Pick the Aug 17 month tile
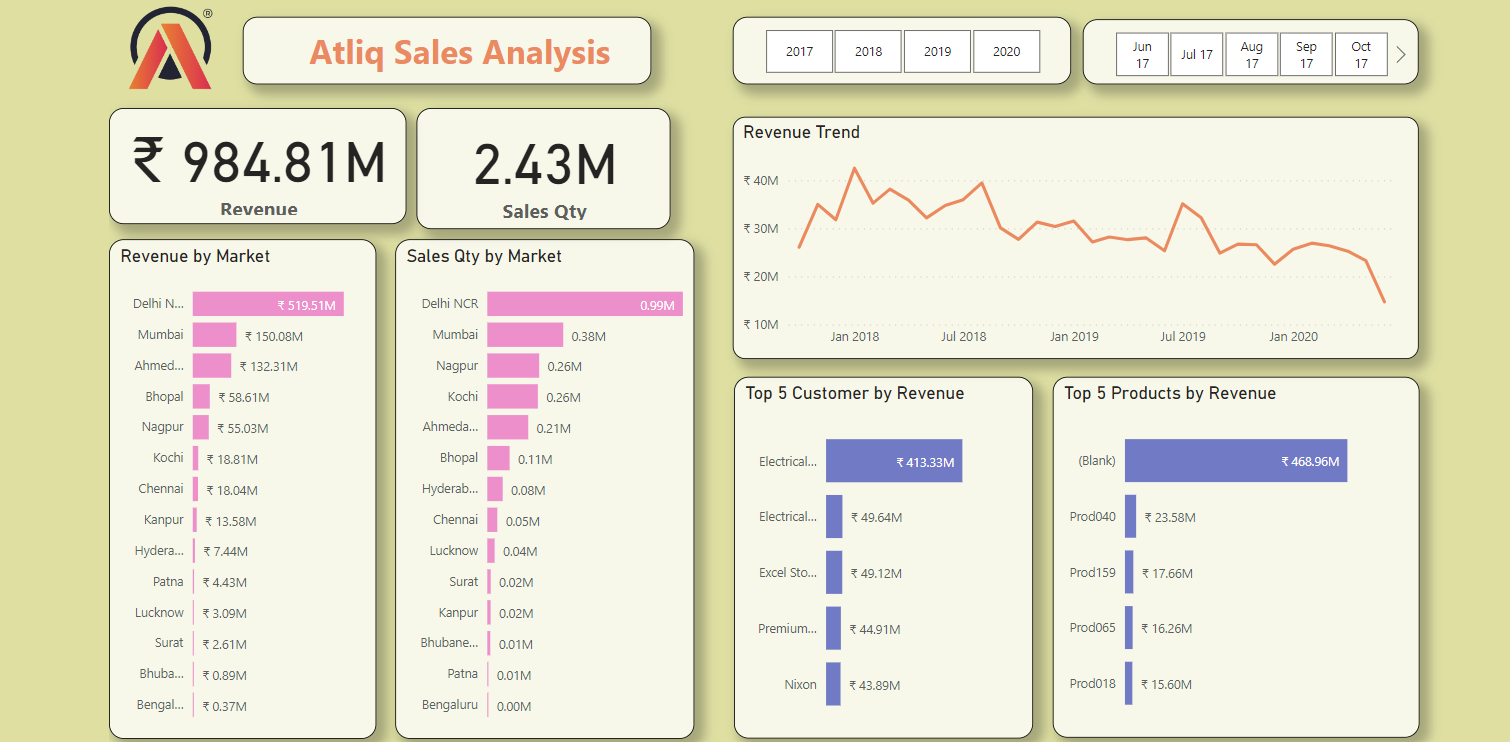Viewport: 1510px width, 742px height. (x=1251, y=54)
